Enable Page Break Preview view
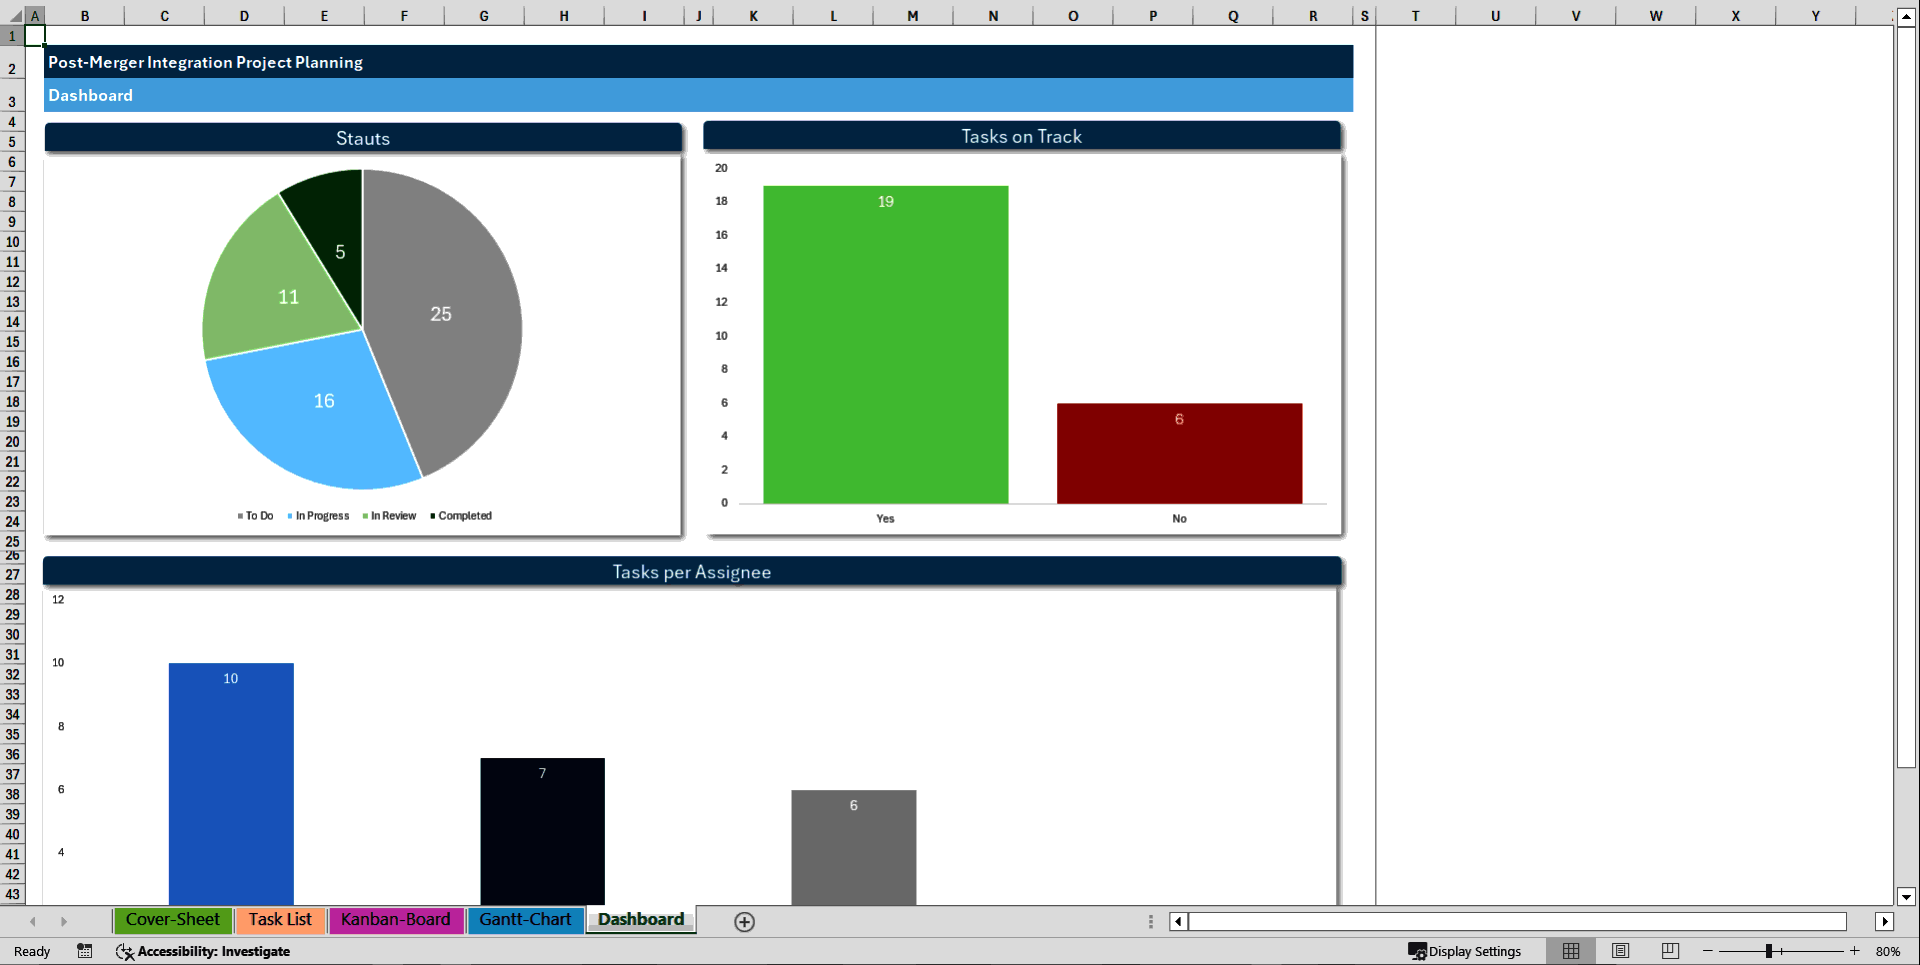The height and width of the screenshot is (965, 1920). tap(1669, 951)
